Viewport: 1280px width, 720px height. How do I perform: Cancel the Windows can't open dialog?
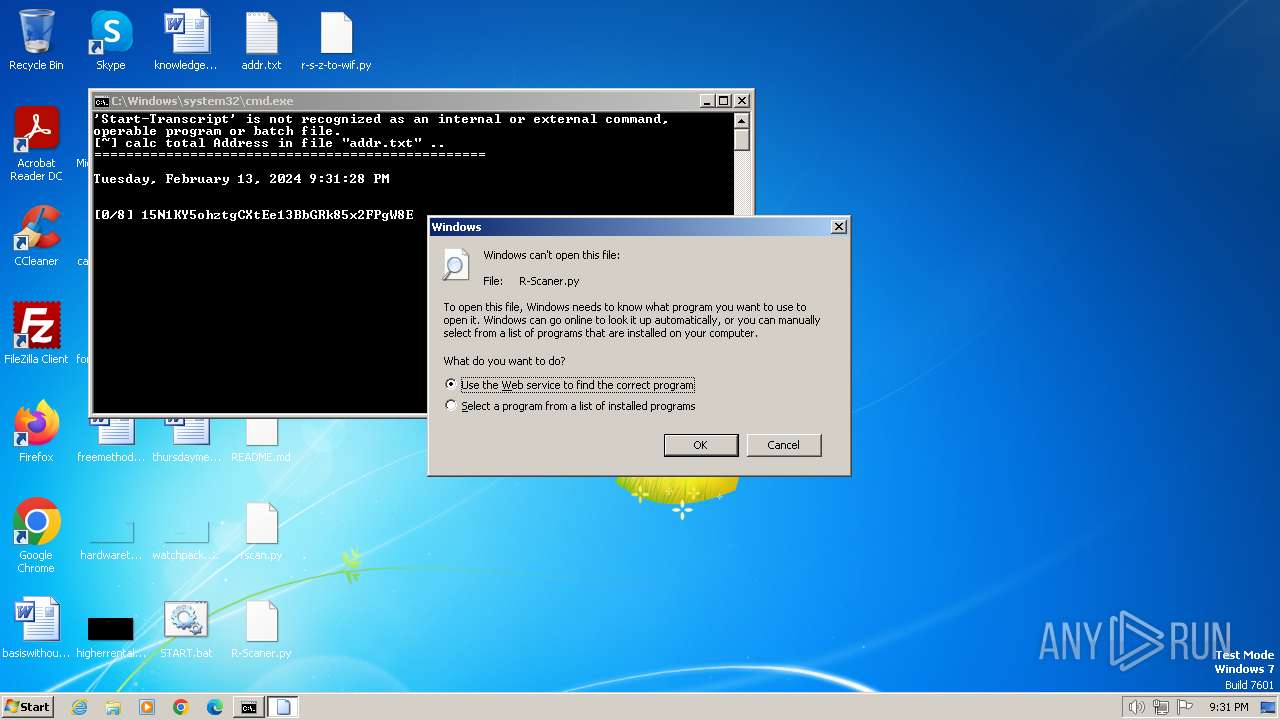coord(784,445)
